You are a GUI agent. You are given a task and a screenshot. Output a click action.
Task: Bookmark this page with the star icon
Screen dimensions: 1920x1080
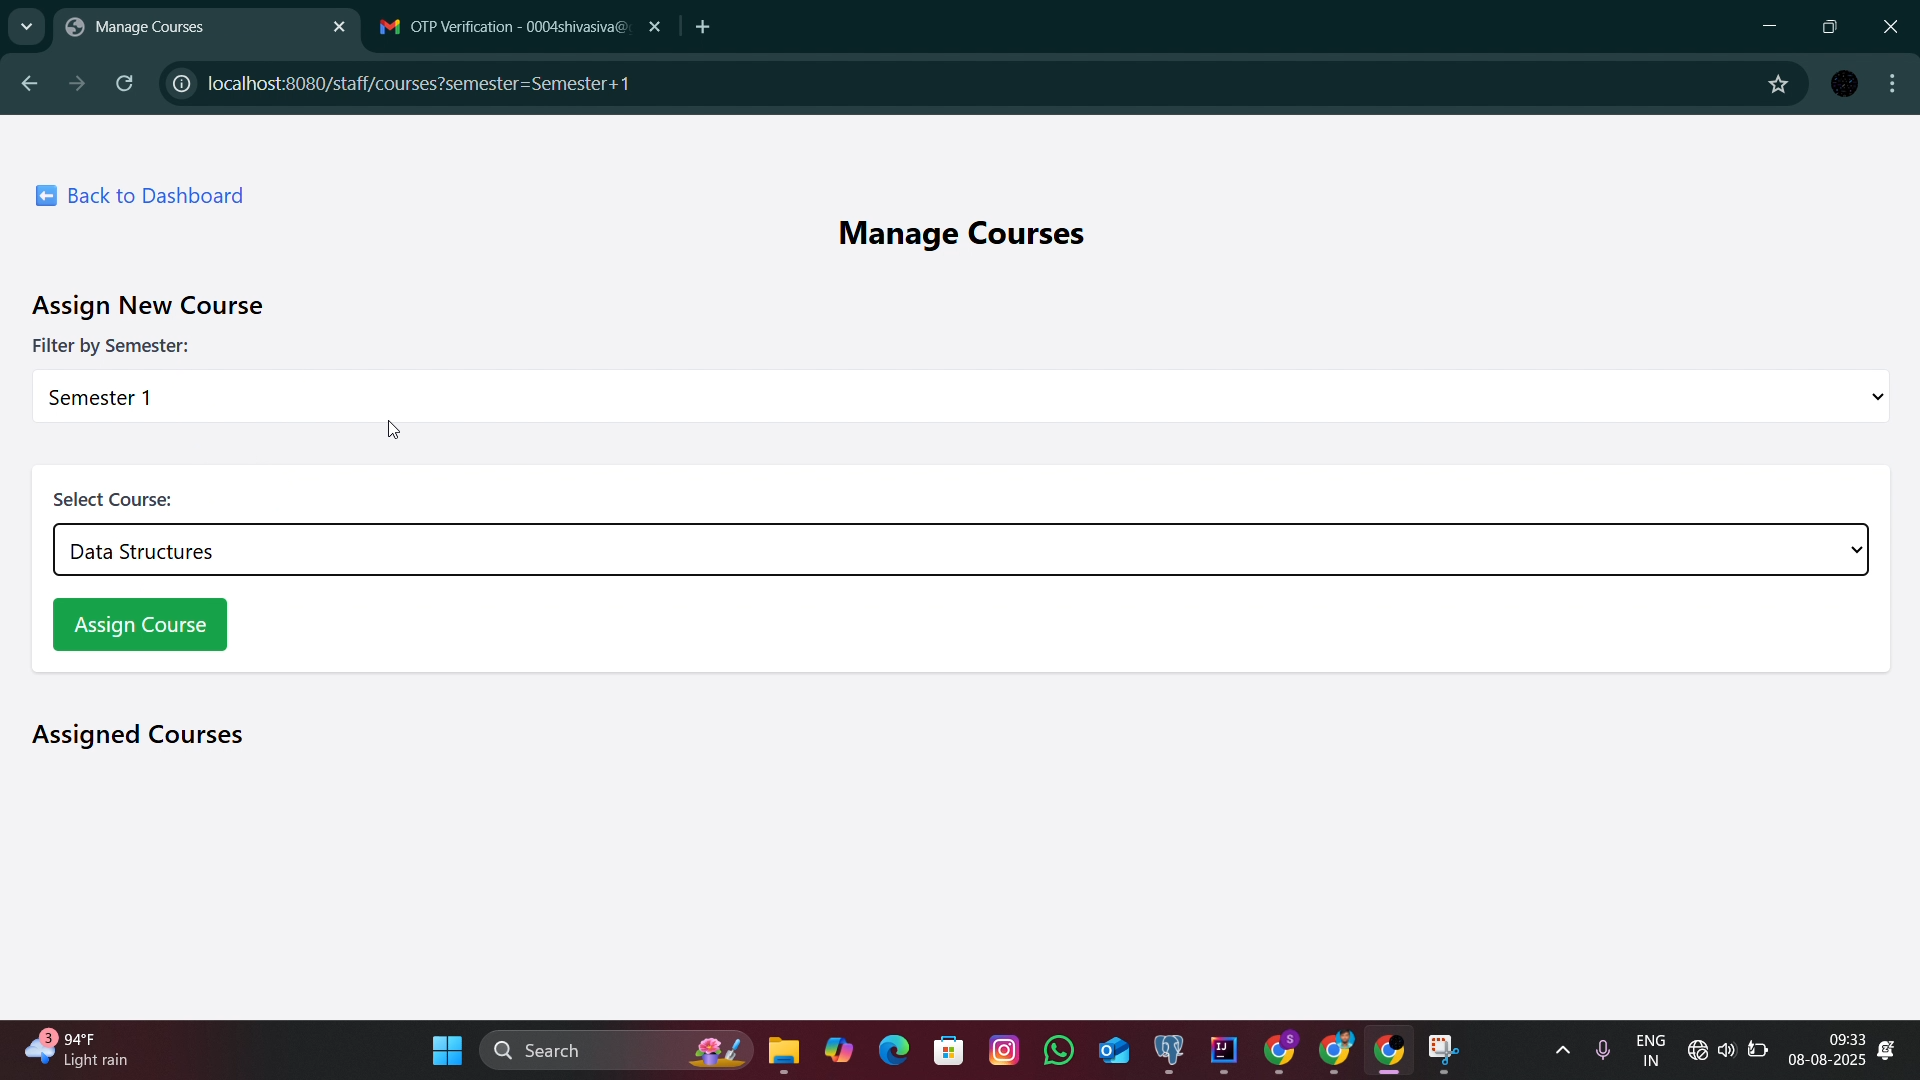[x=1778, y=84]
